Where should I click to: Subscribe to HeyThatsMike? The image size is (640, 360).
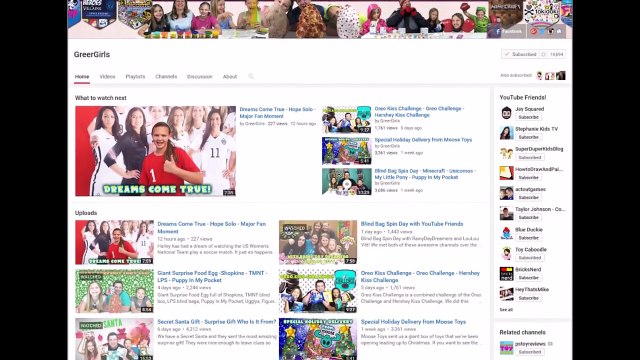pos(529,298)
